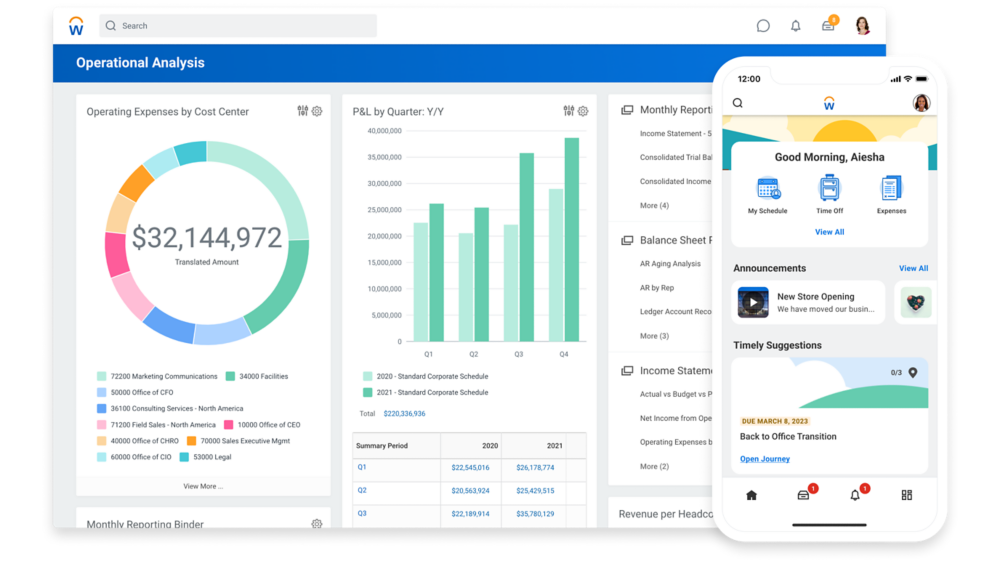Open Time Off on the phone

(x=829, y=194)
